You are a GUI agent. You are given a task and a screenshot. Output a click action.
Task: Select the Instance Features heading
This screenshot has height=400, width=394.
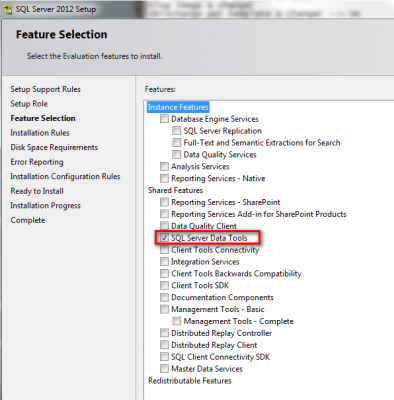pyautogui.click(x=178, y=107)
